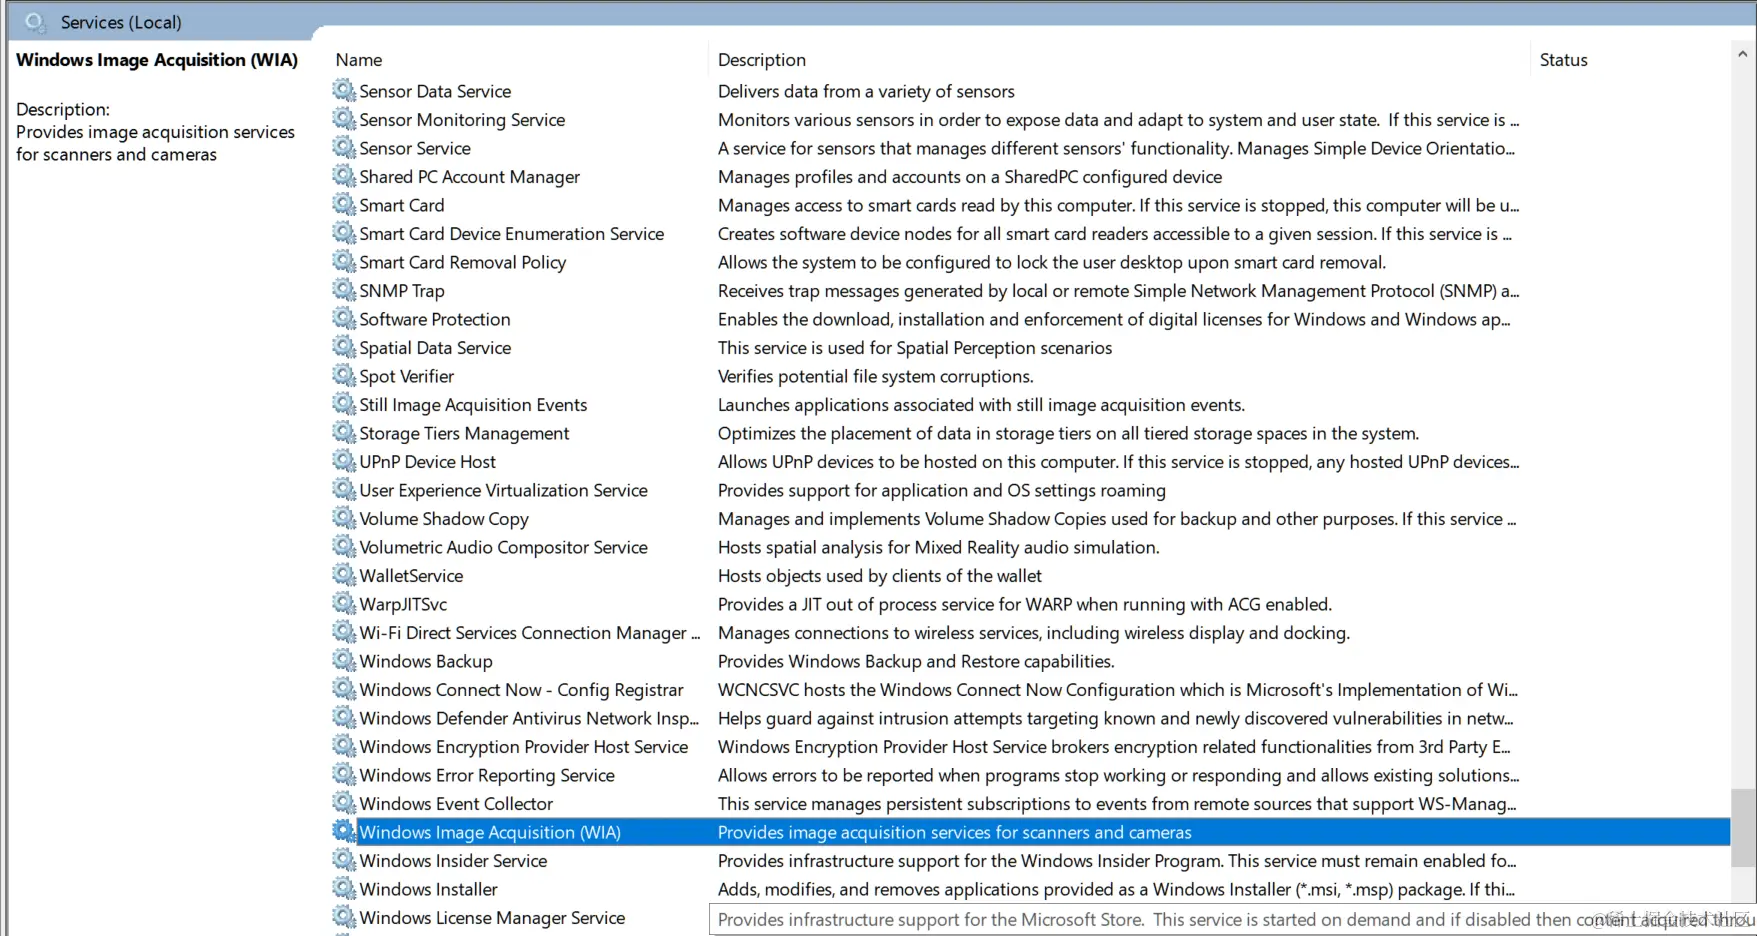Select WalletService service name
Screen dimensions: 1757x936
[x=411, y=576]
